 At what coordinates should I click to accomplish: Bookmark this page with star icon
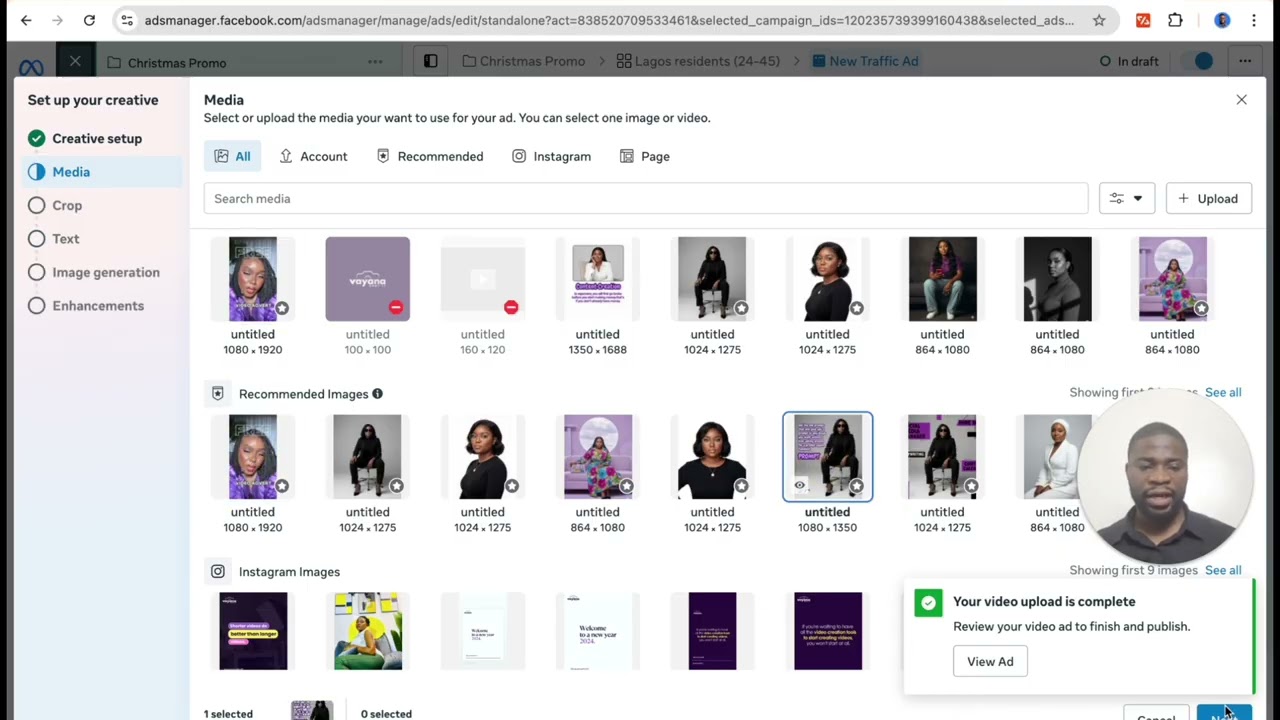1099,20
